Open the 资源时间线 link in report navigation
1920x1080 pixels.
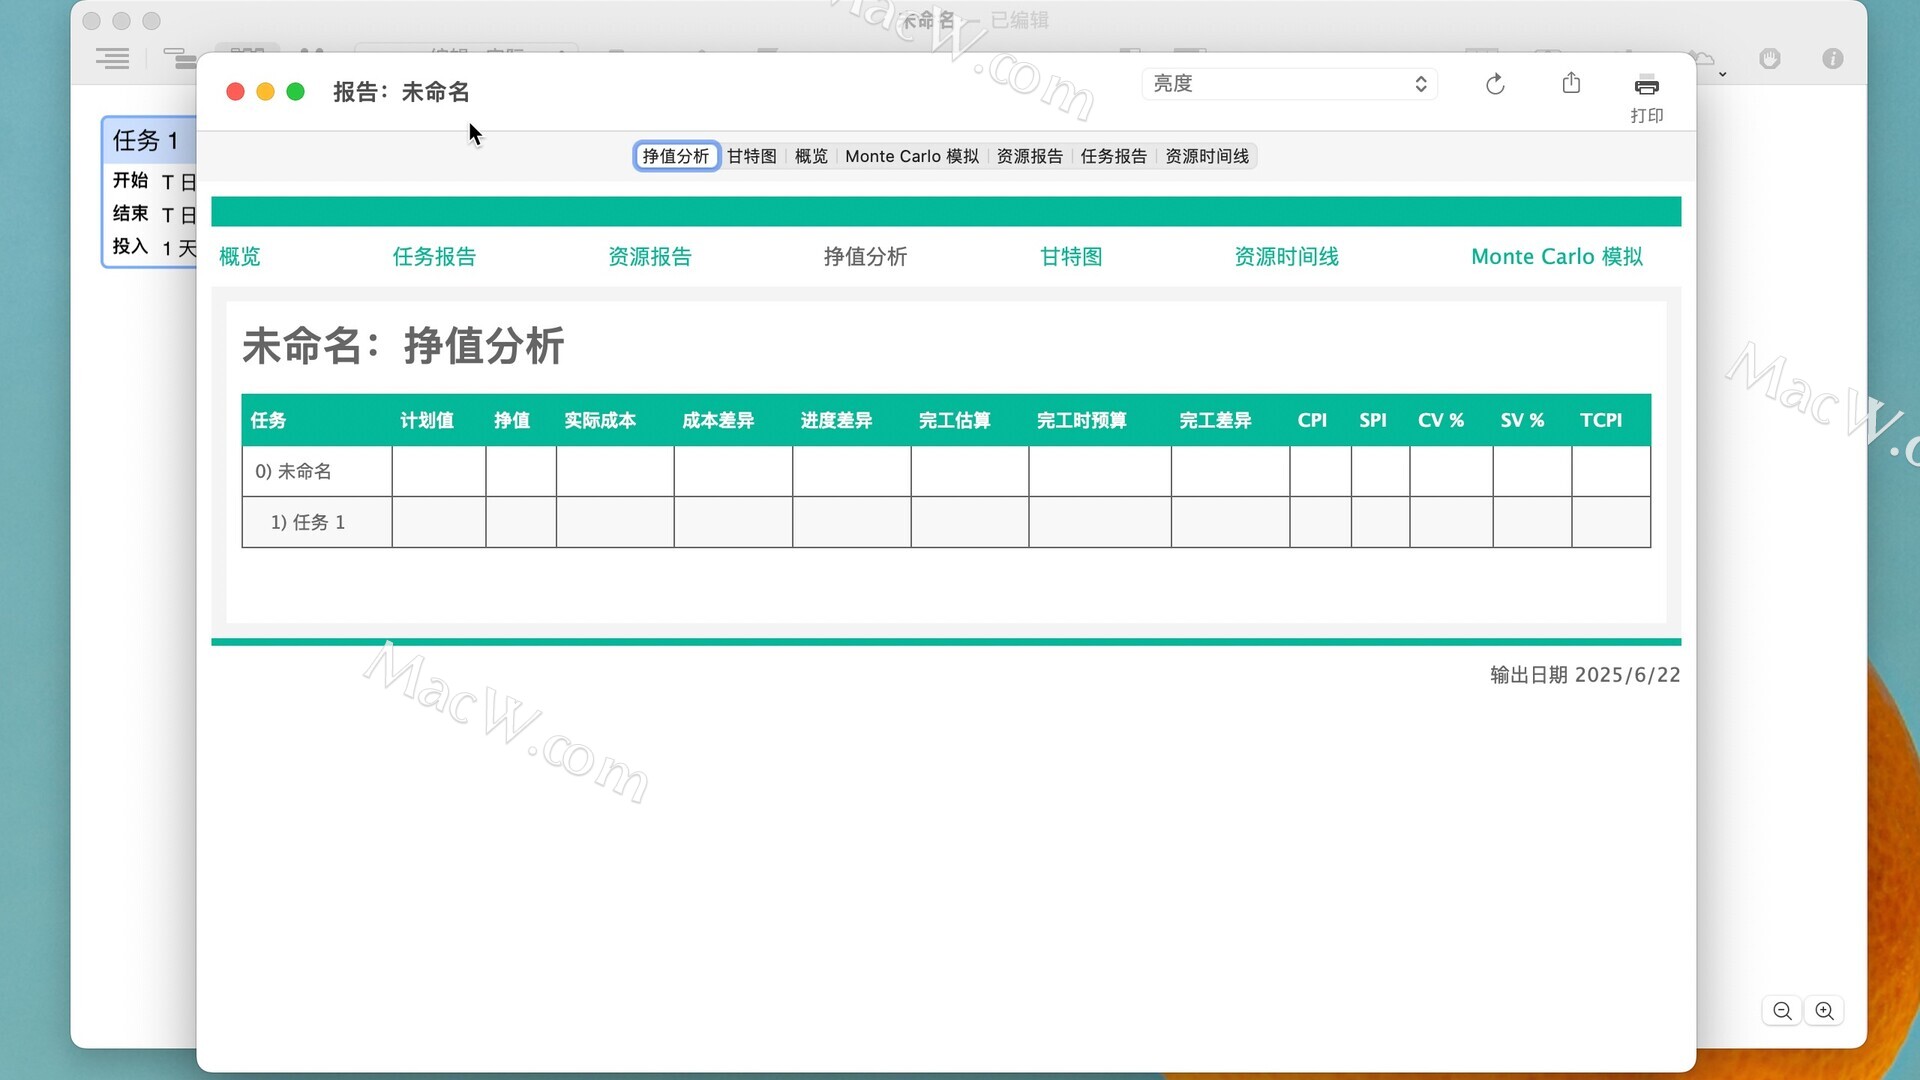(1286, 257)
